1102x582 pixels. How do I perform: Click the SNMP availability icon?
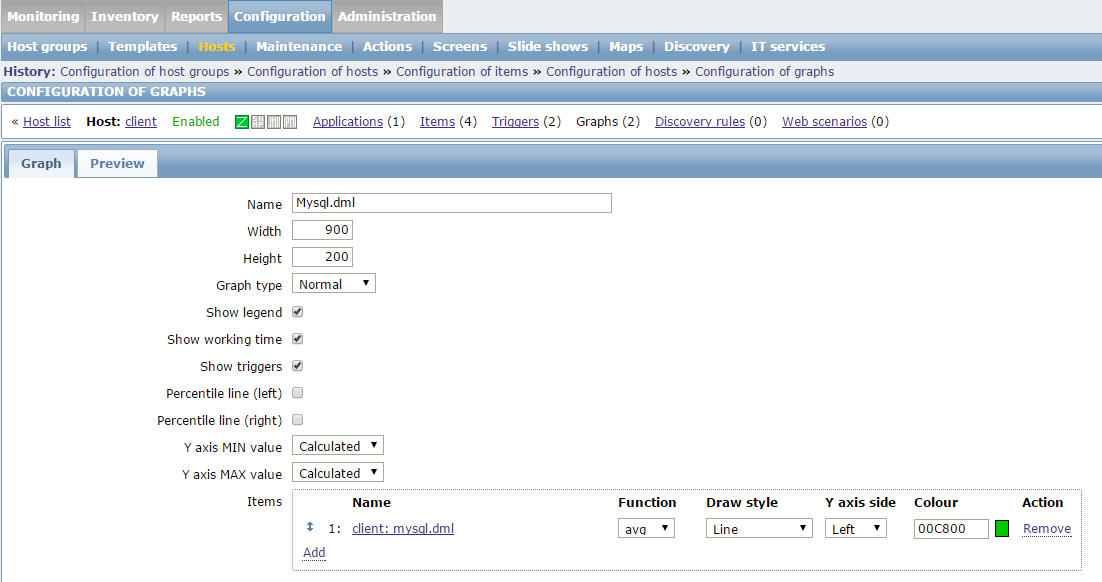pos(258,122)
